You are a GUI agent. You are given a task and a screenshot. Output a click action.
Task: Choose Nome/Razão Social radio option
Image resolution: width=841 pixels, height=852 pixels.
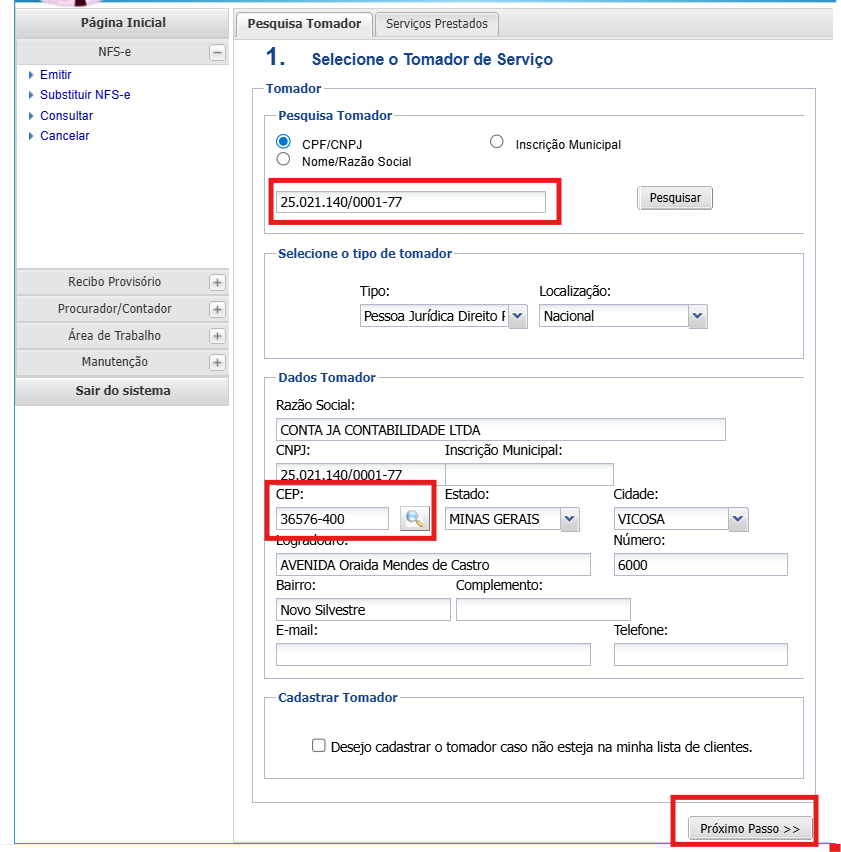pyautogui.click(x=283, y=159)
